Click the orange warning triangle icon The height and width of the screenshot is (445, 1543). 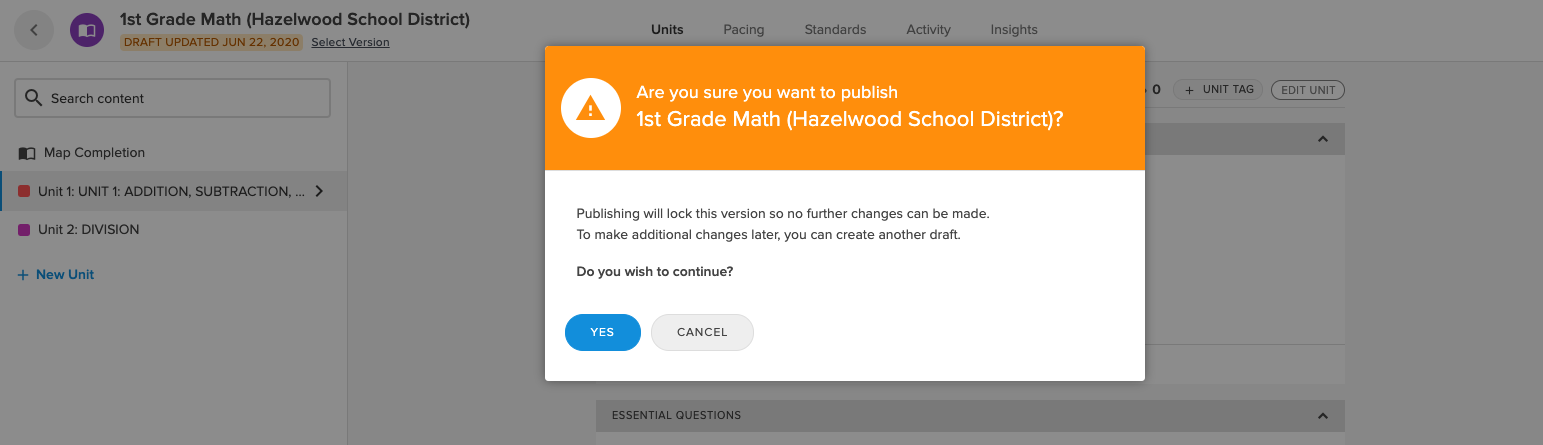591,108
